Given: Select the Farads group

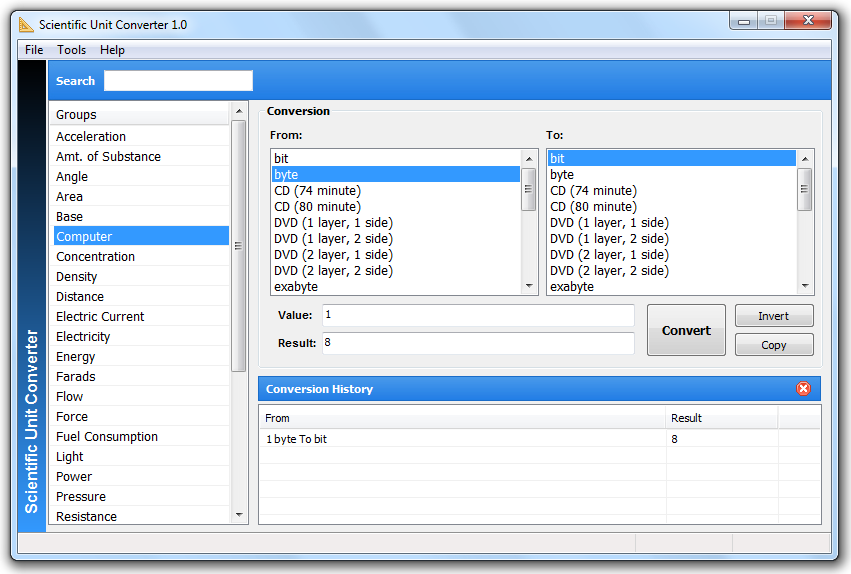Looking at the screenshot, I should 141,377.
